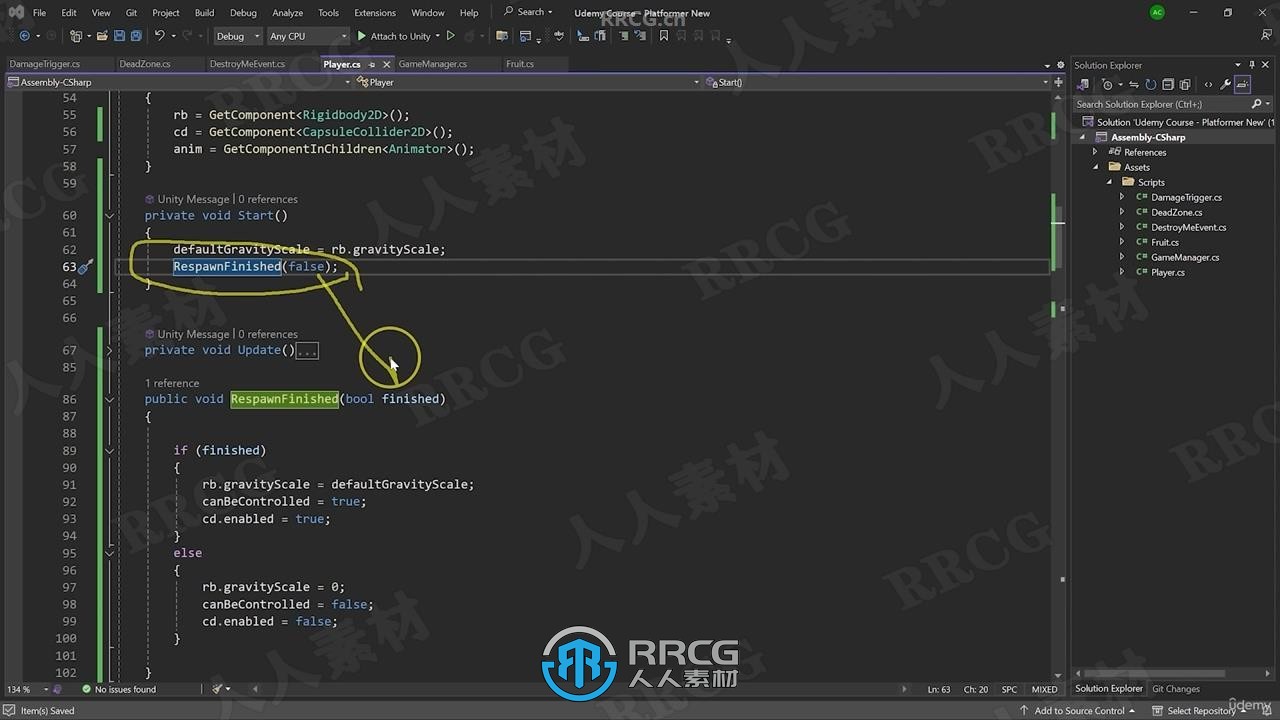This screenshot has height=720, width=1280.
Task: Click the MIXED line endings indicator
Action: click(1044, 689)
